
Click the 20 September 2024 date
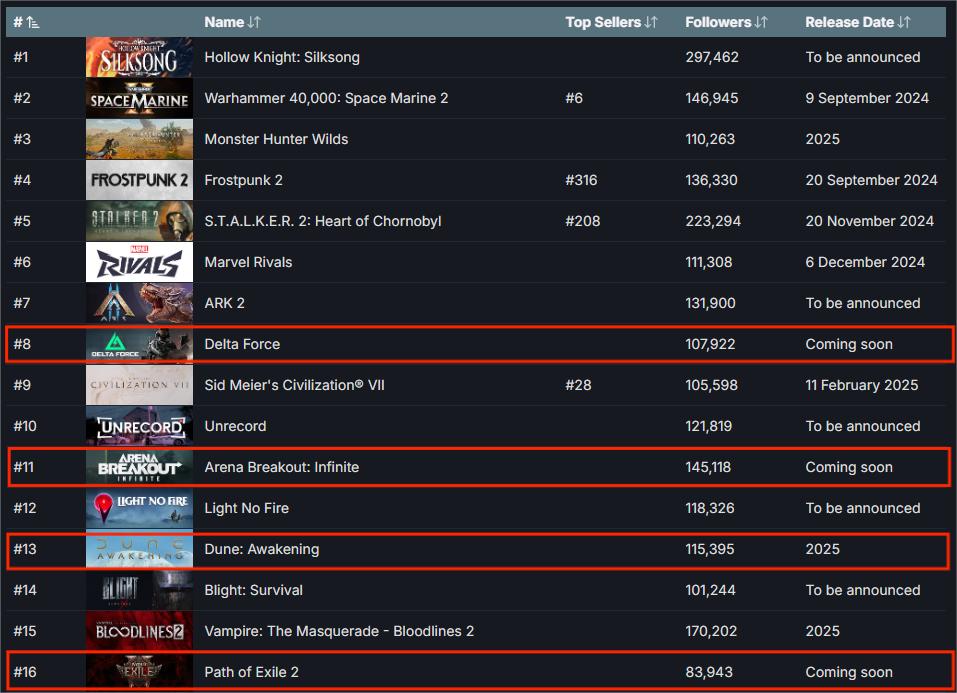pyautogui.click(x=871, y=180)
